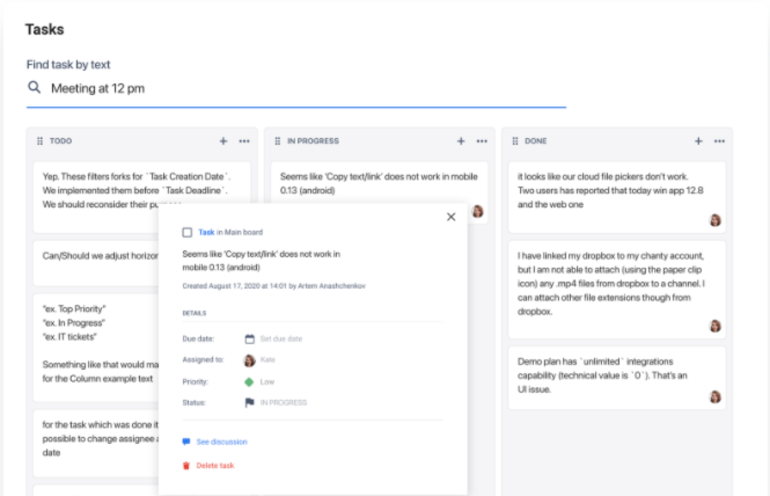Click the calendar icon beside Set due date
This screenshot has width=770, height=496.
coord(250,339)
